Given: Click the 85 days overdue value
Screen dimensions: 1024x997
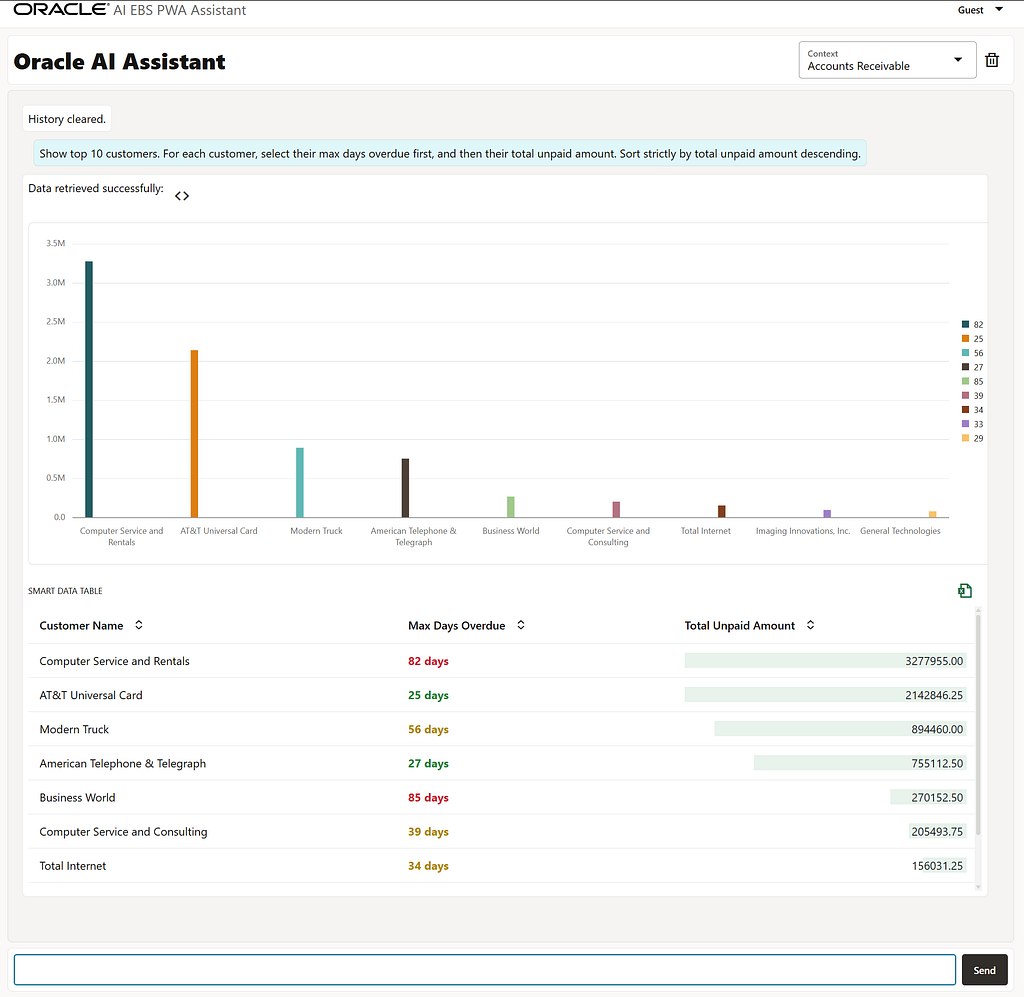Looking at the screenshot, I should (x=428, y=797).
